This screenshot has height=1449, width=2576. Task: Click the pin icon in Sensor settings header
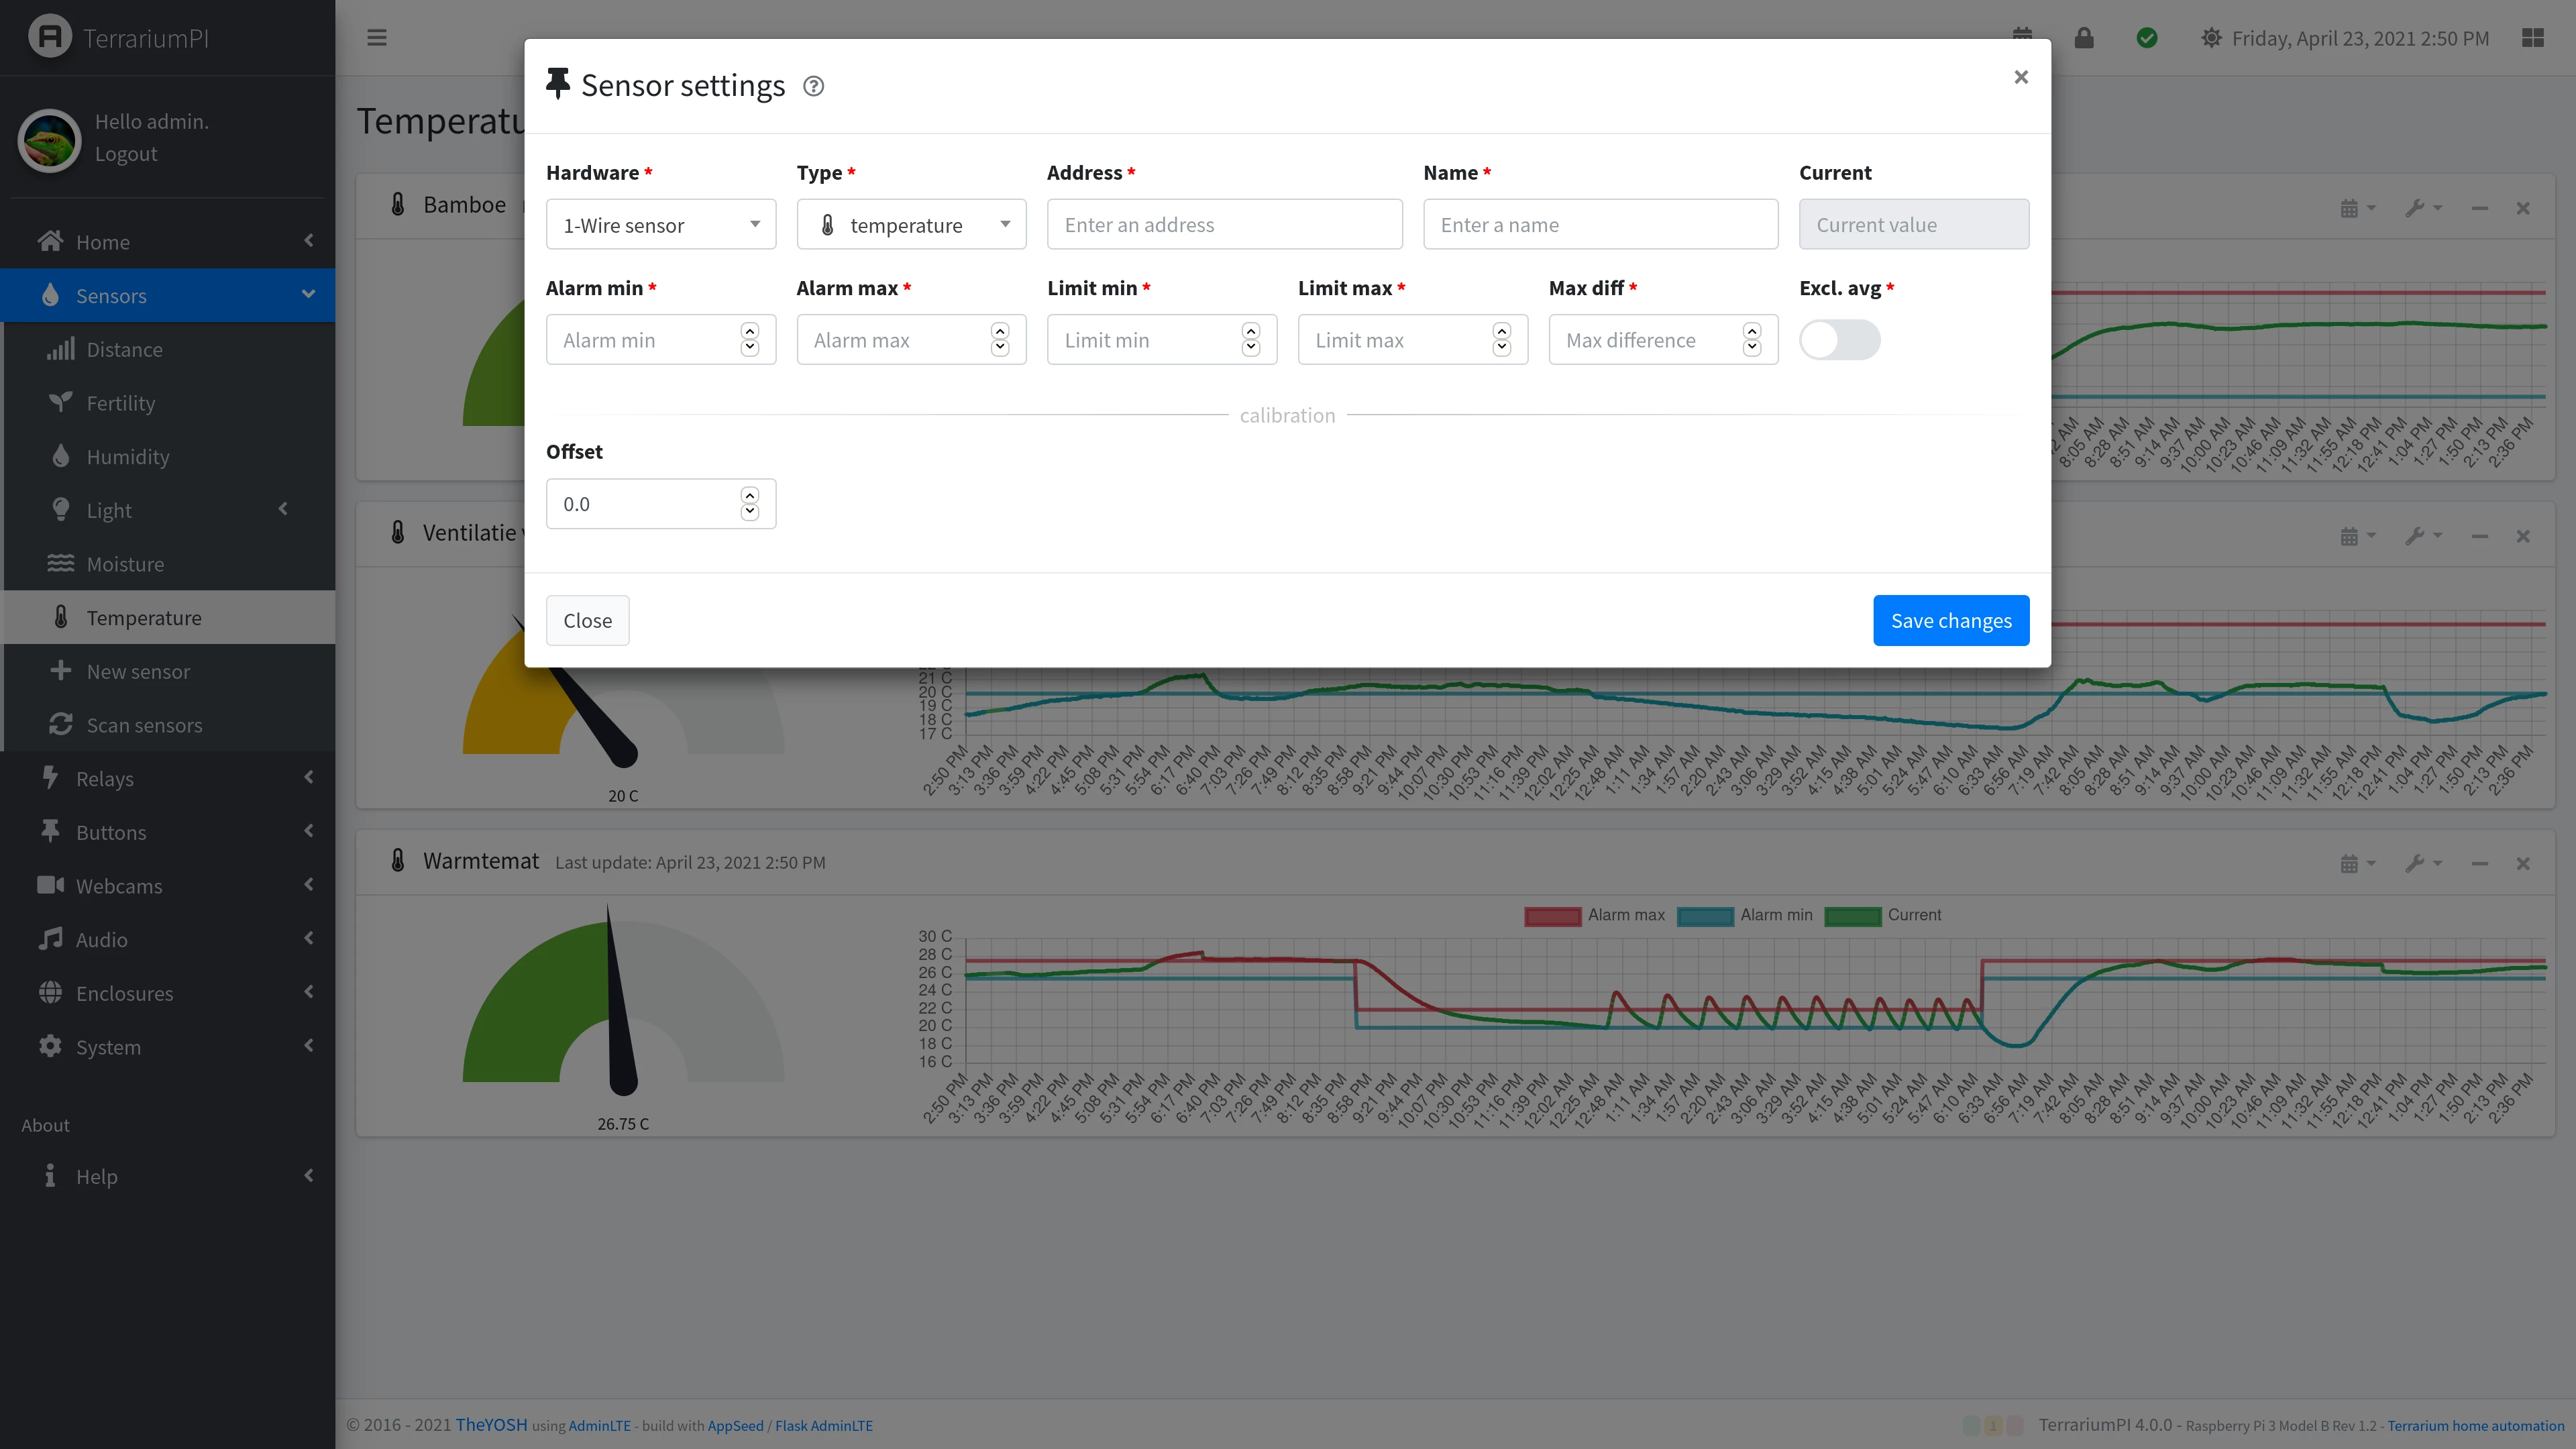click(557, 83)
